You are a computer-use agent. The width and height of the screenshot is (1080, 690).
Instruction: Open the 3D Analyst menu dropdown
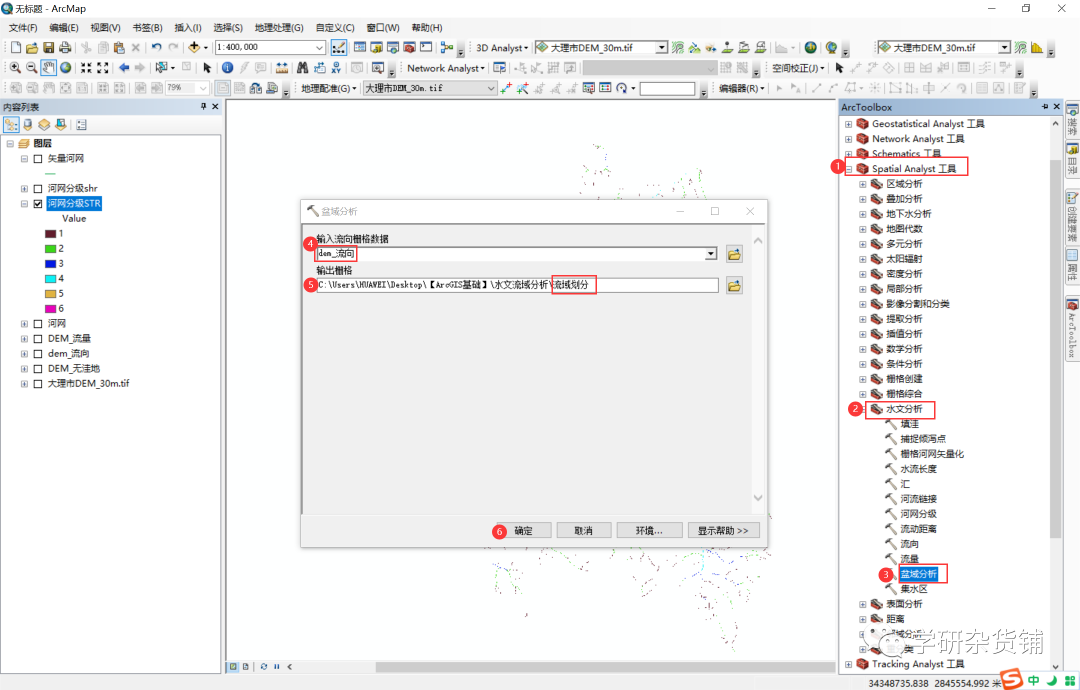[x=502, y=48]
